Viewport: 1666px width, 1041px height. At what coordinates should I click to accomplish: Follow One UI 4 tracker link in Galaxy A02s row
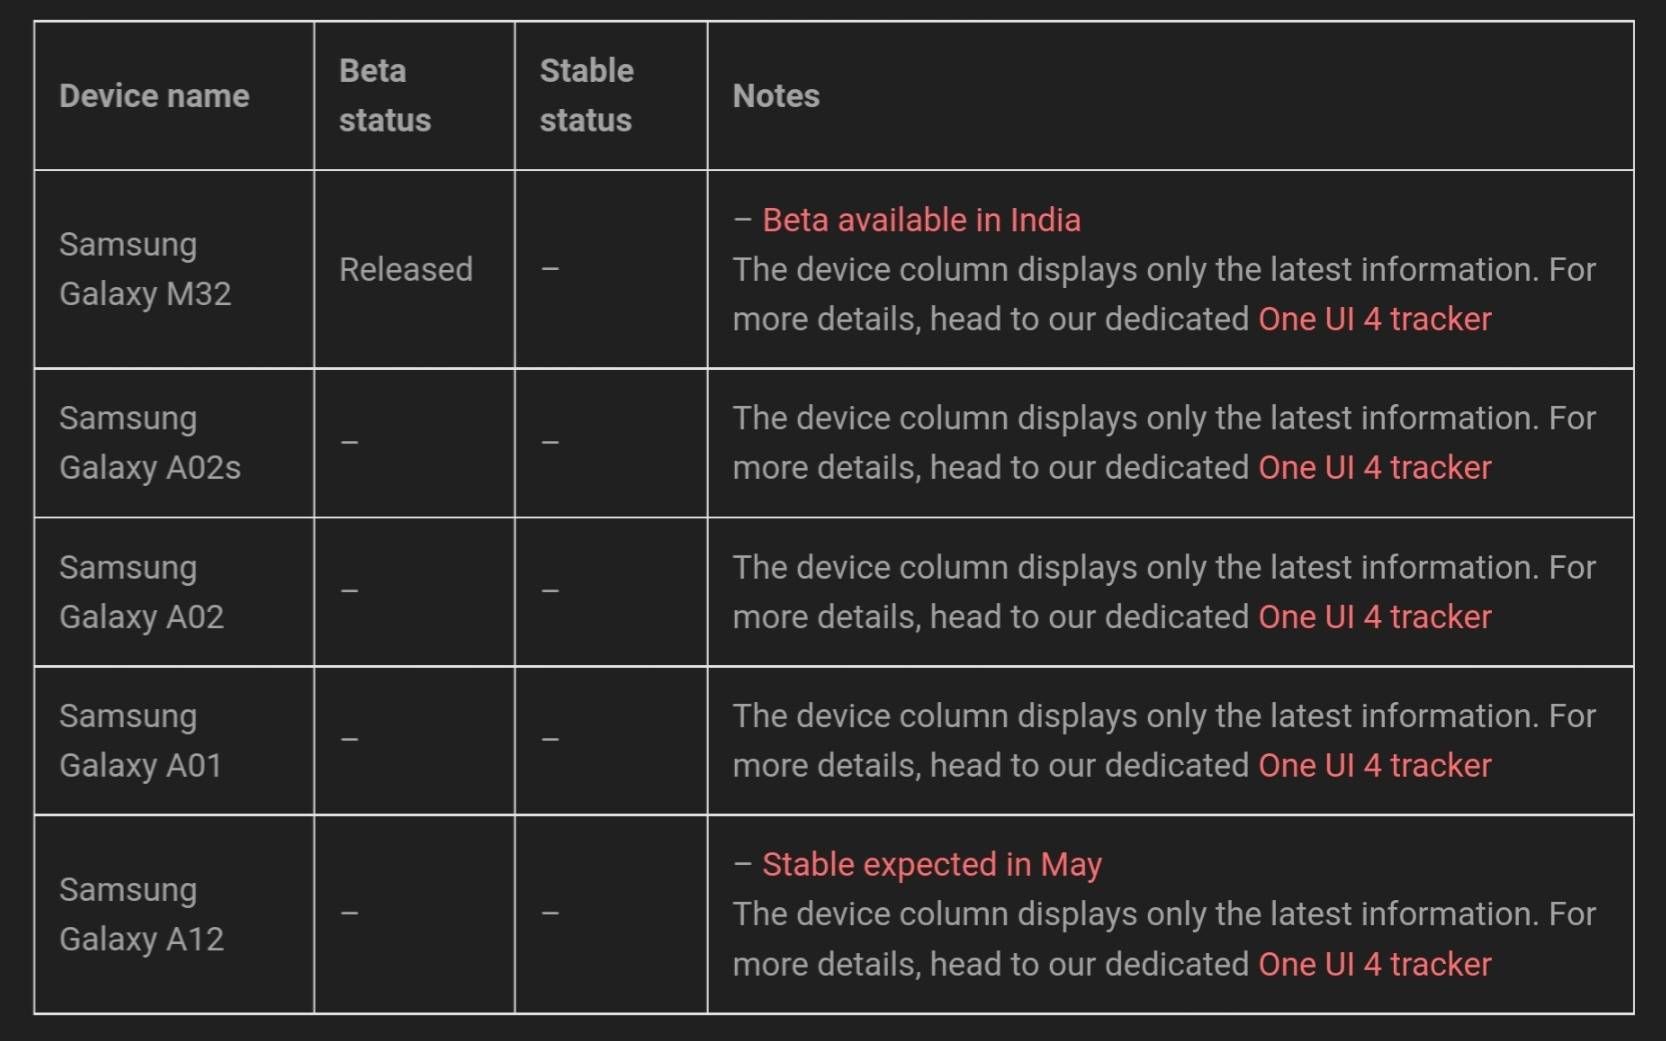pos(1374,467)
